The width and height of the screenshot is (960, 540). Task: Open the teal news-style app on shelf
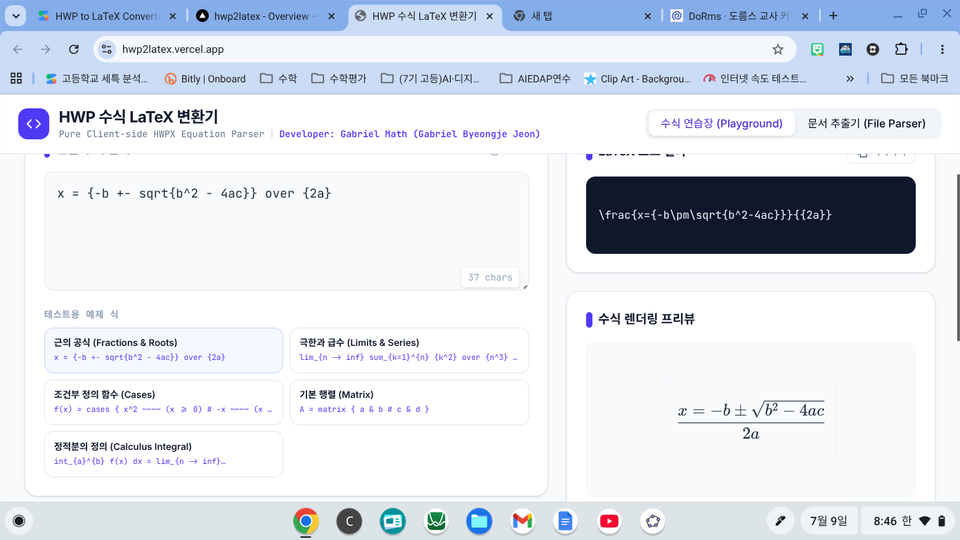(392, 521)
